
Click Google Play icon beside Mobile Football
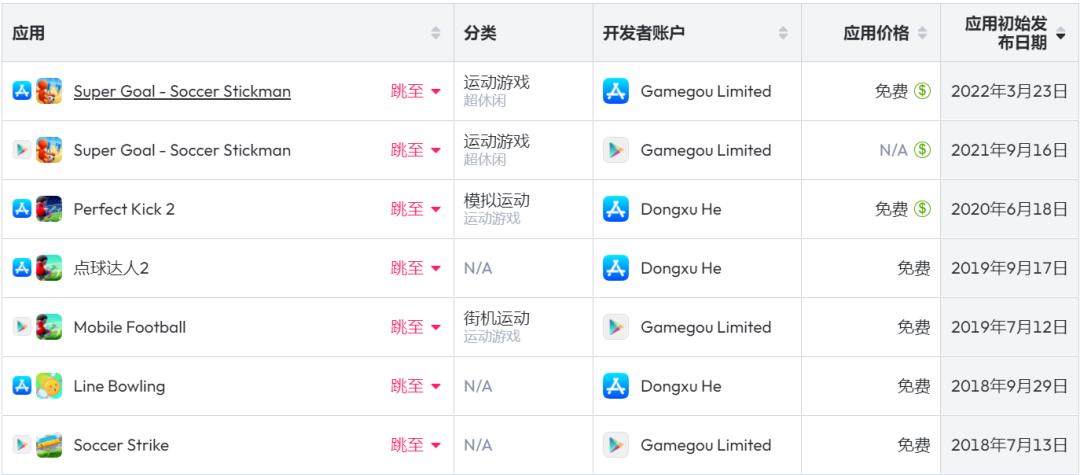(x=22, y=327)
